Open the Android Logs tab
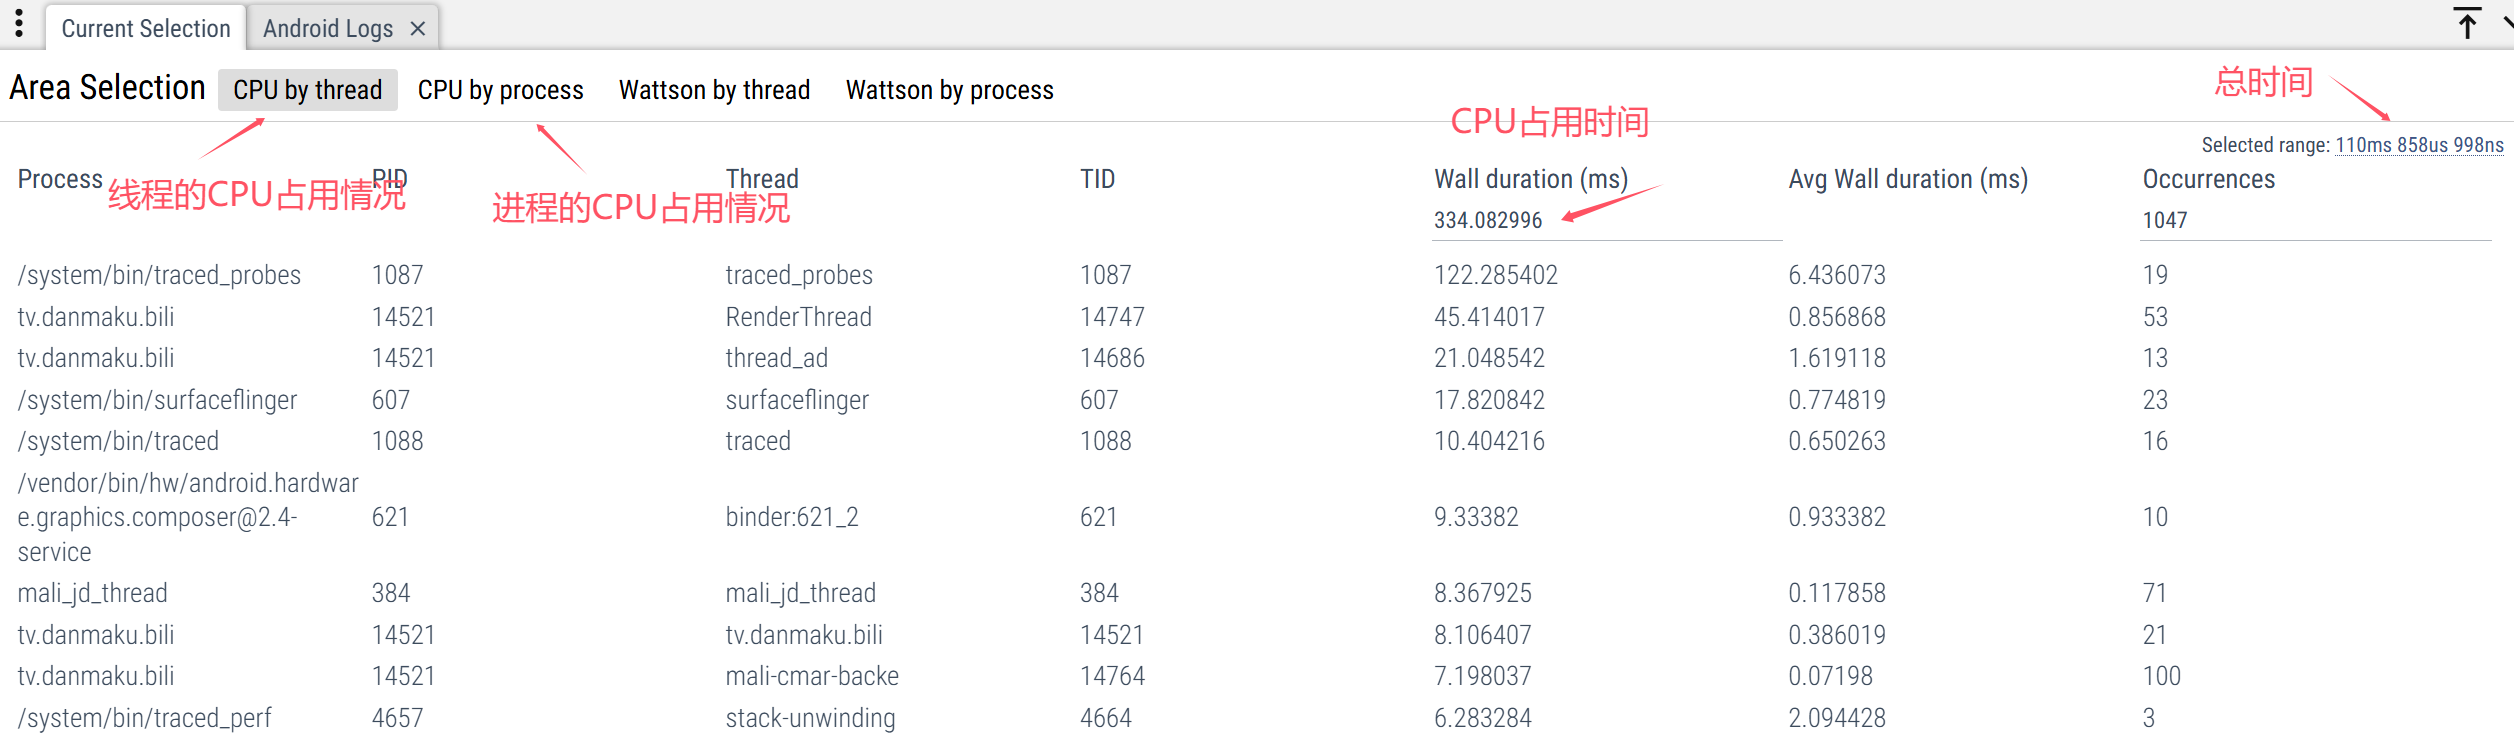The width and height of the screenshot is (2514, 745). pyautogui.click(x=327, y=29)
